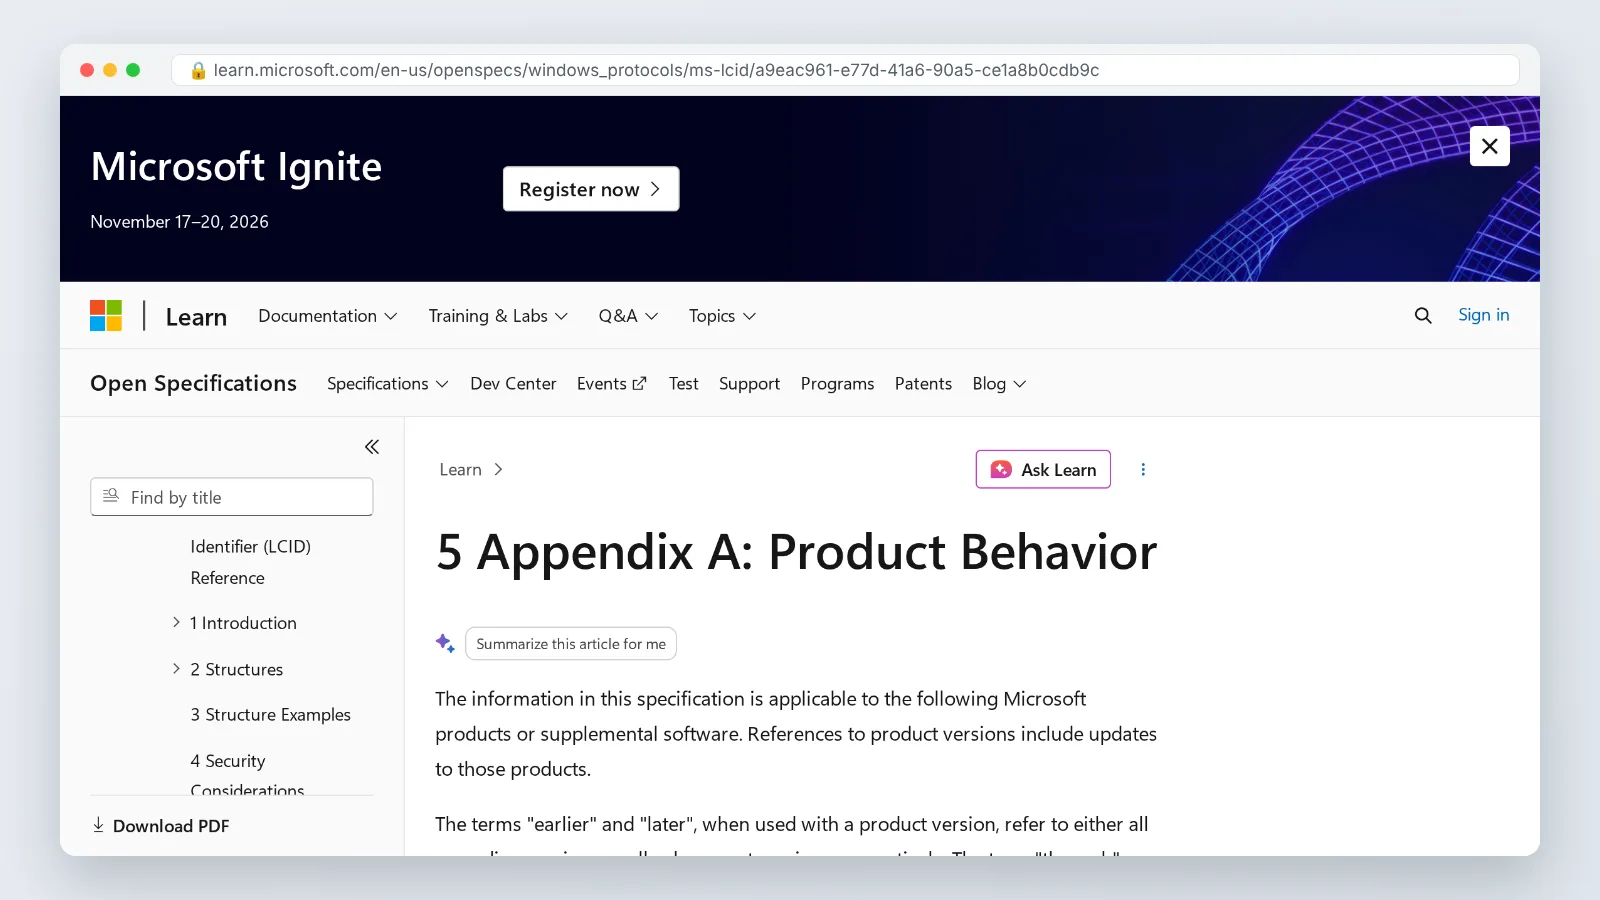Open the Support page

click(x=749, y=384)
